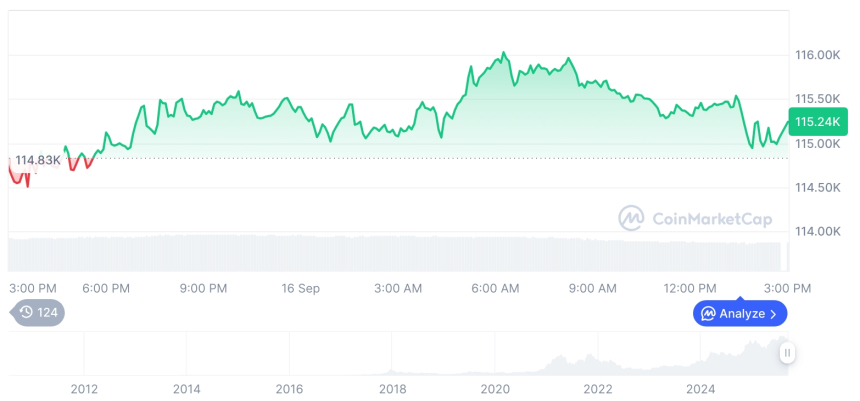Click the 12:00 PM time axis label

coord(690,288)
